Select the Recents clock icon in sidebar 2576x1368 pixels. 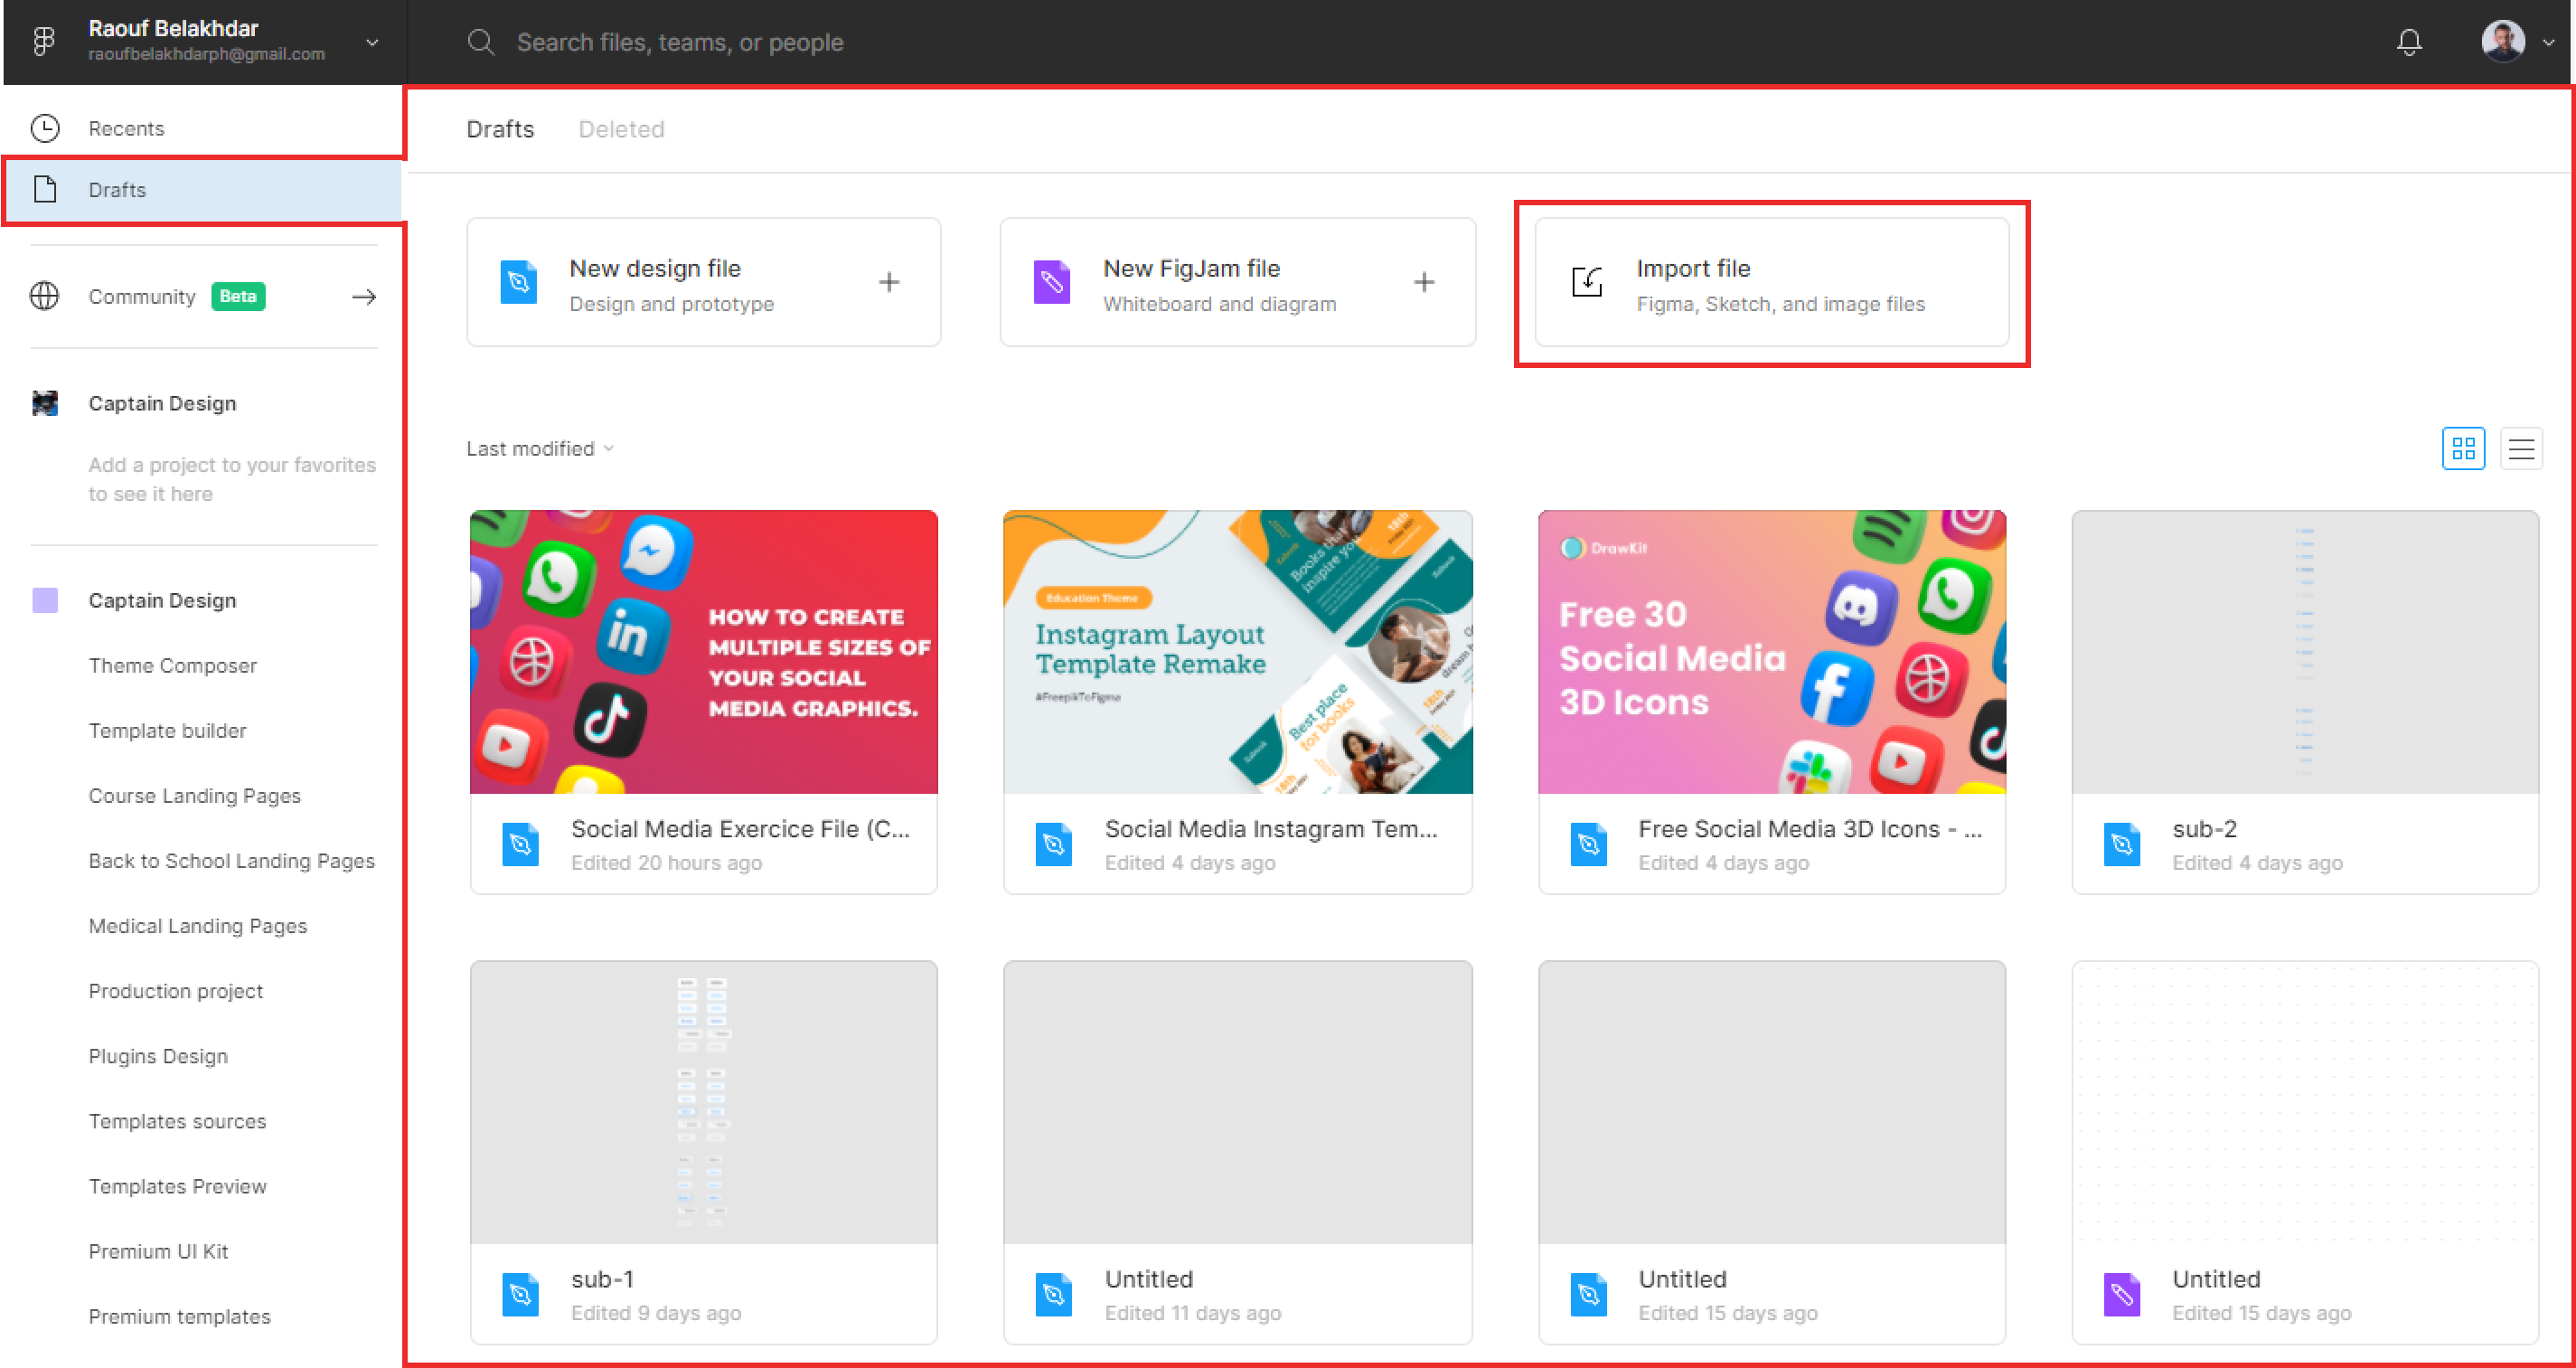coord(45,128)
